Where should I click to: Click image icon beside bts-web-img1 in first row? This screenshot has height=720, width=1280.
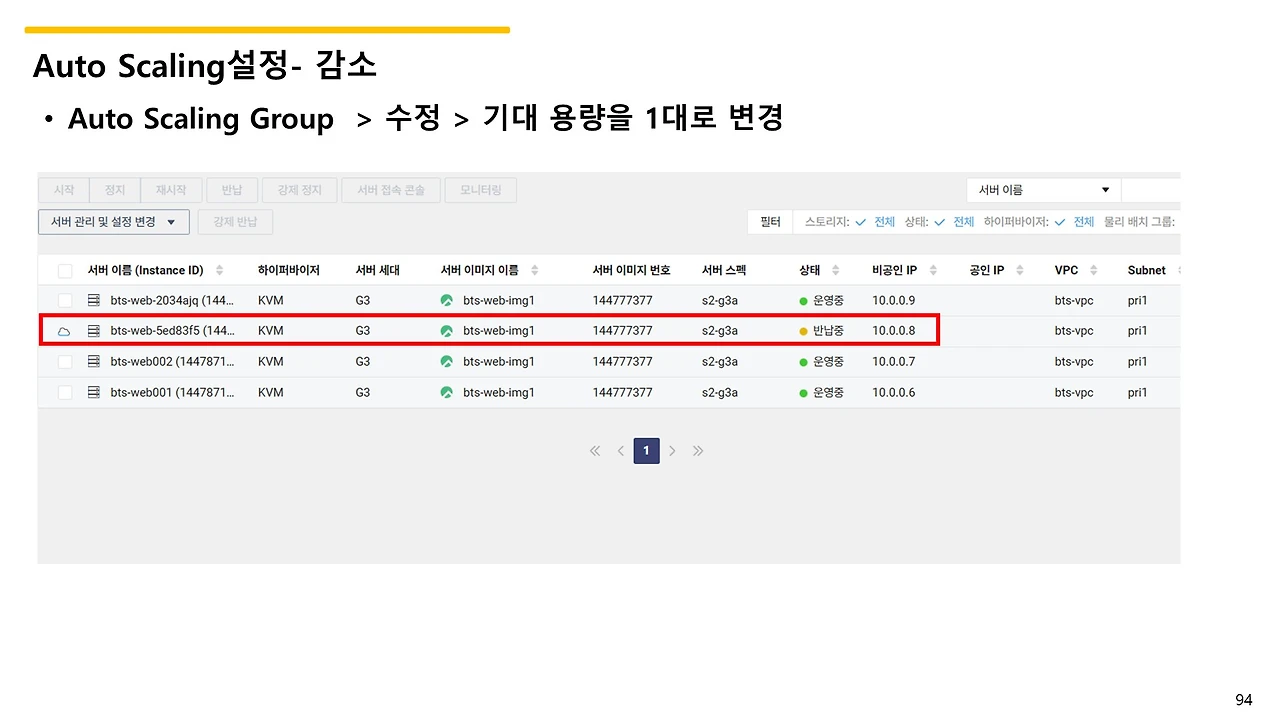446,300
